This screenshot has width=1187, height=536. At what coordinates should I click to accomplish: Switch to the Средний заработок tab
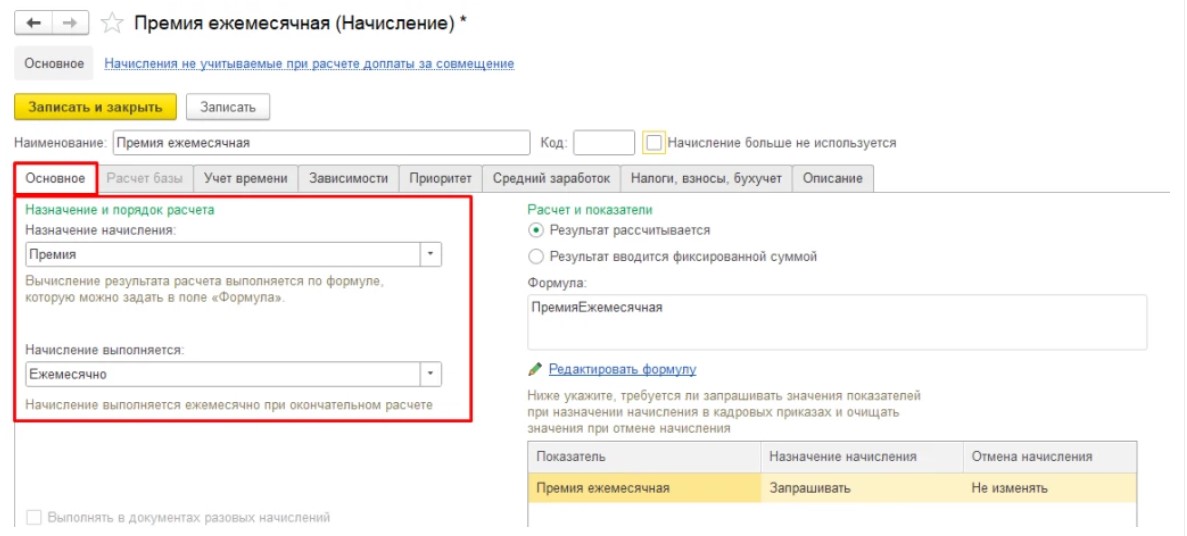point(551,179)
